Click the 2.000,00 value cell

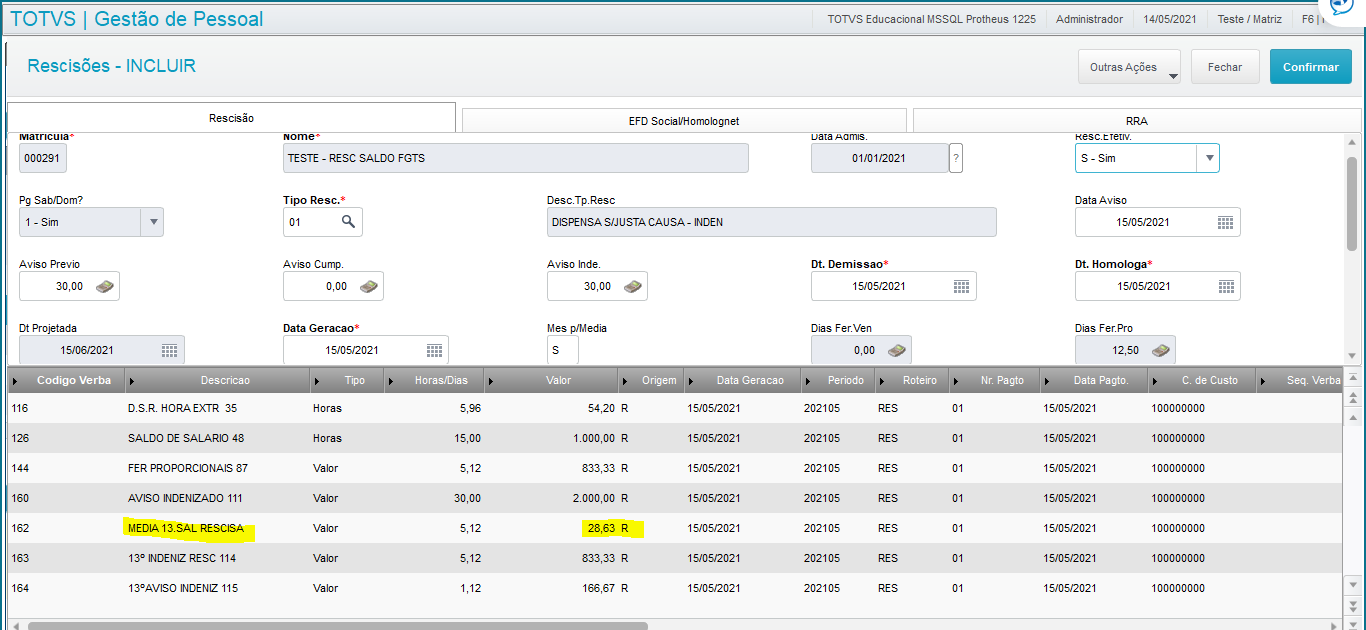[x=593, y=498]
